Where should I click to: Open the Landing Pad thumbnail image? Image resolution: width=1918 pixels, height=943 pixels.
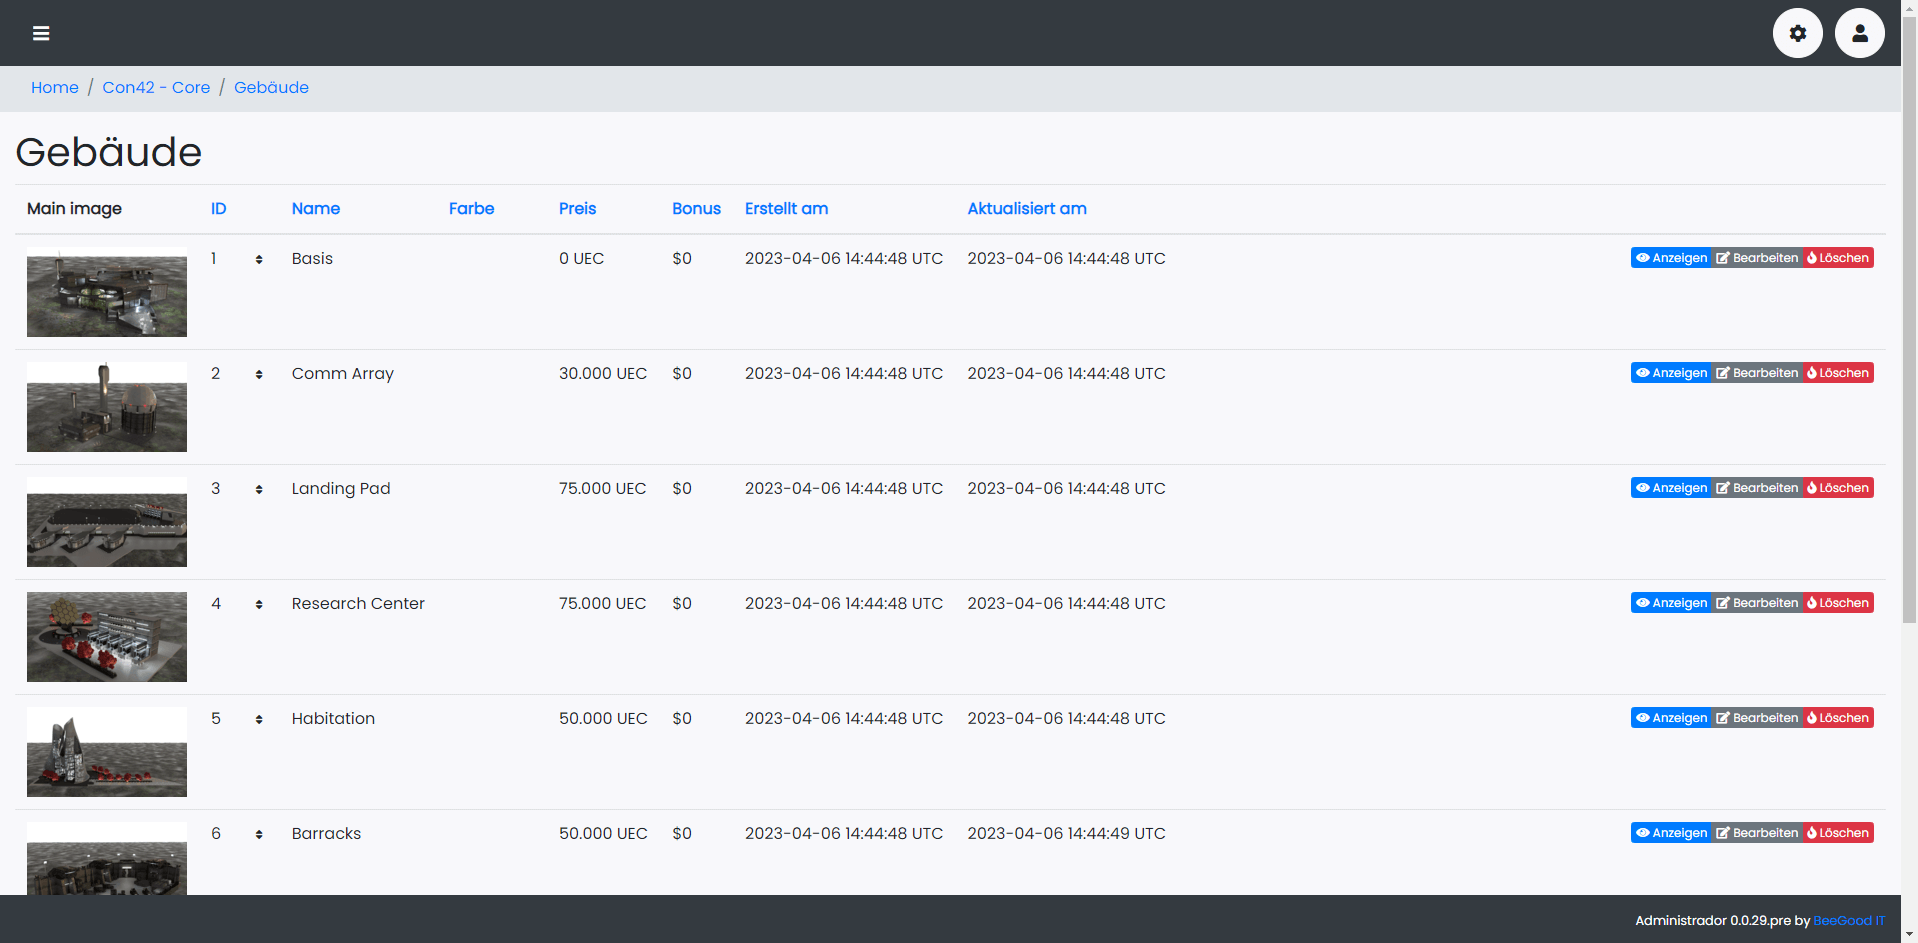coord(106,522)
